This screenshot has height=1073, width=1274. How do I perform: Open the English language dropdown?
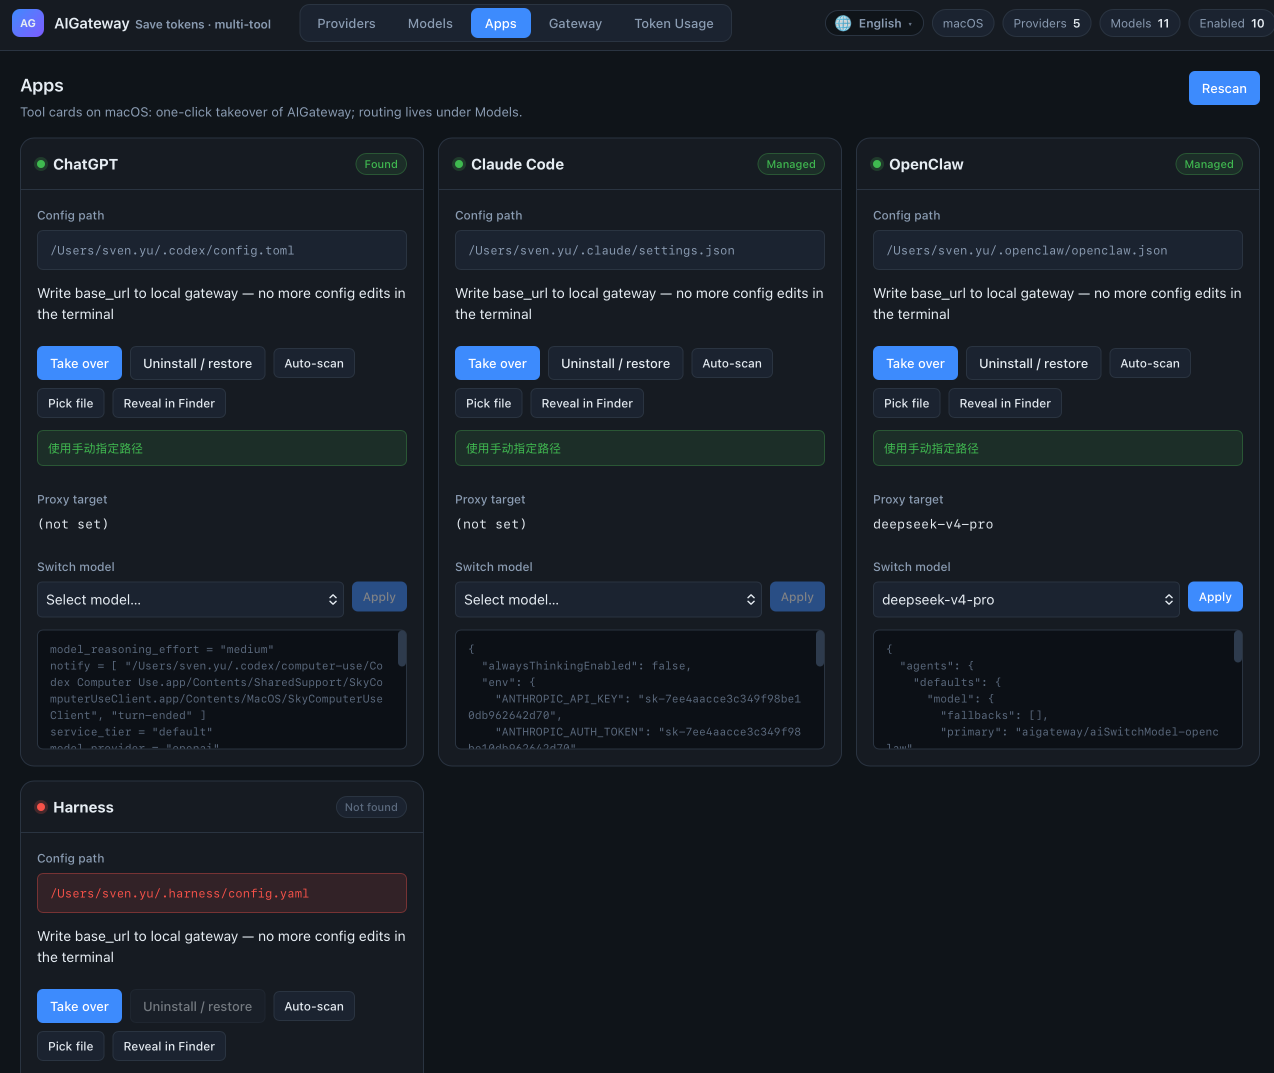click(x=874, y=23)
